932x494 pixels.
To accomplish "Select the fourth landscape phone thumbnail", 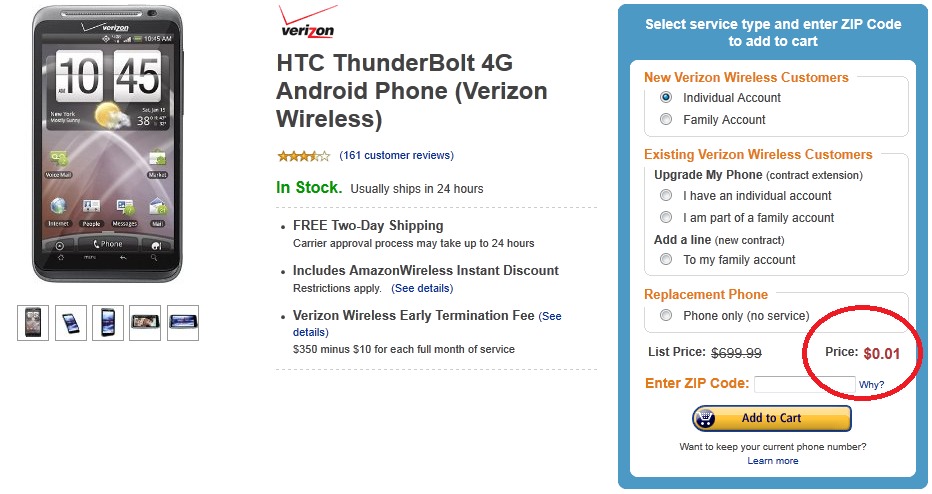I will click(x=145, y=323).
